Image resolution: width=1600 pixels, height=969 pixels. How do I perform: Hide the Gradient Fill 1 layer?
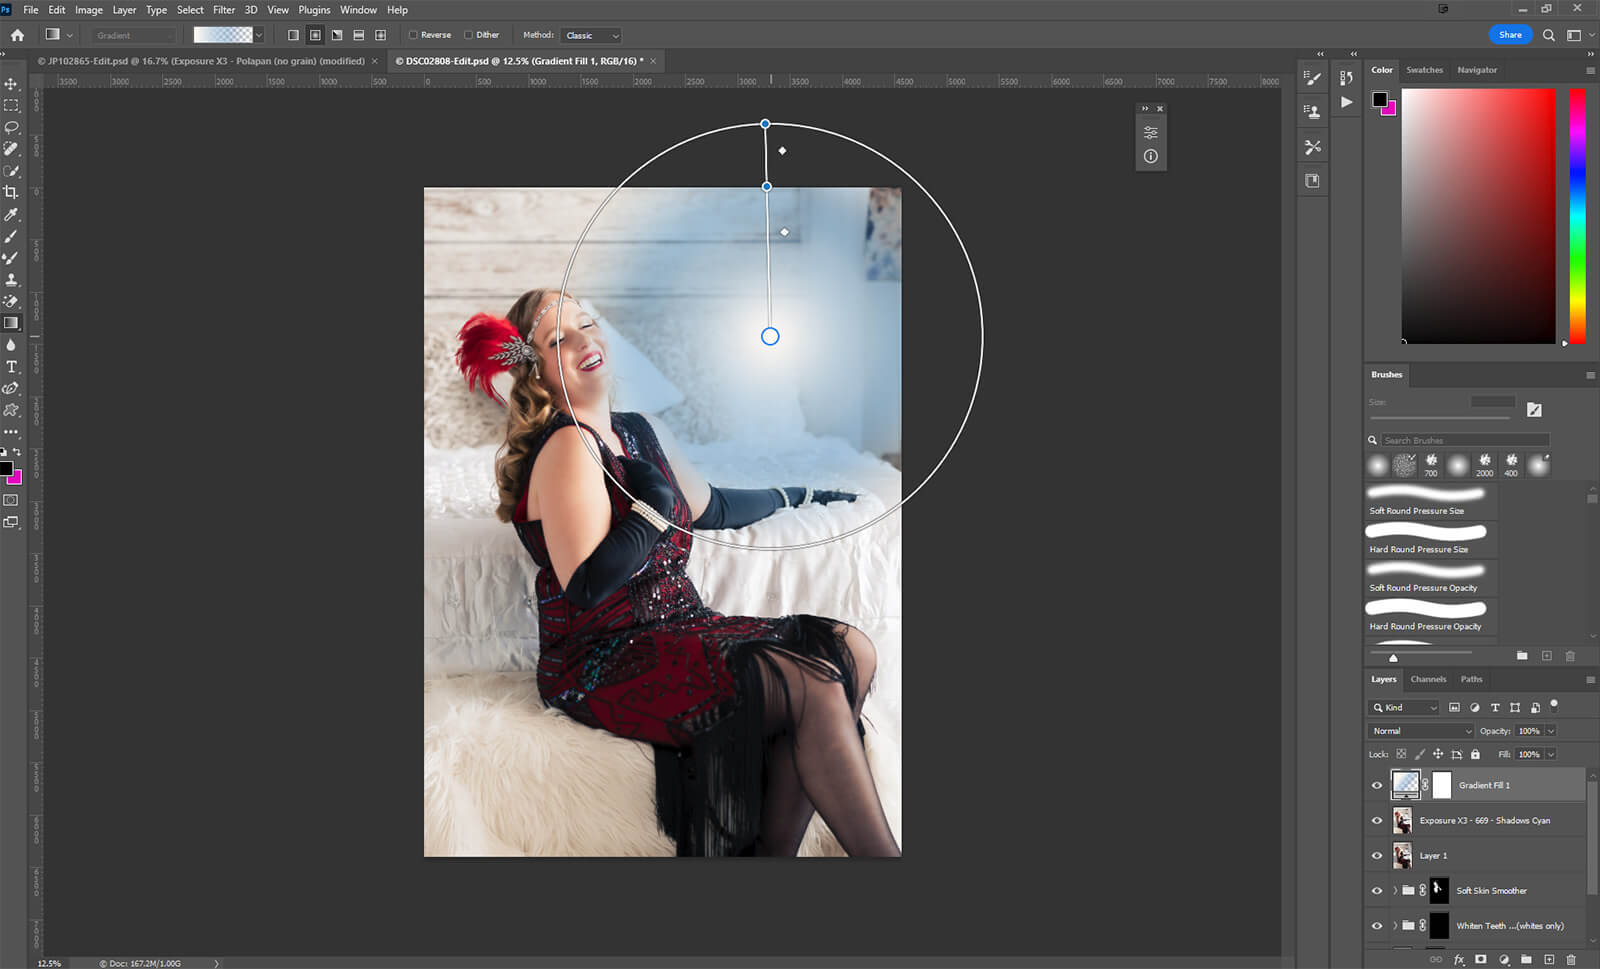(1377, 785)
